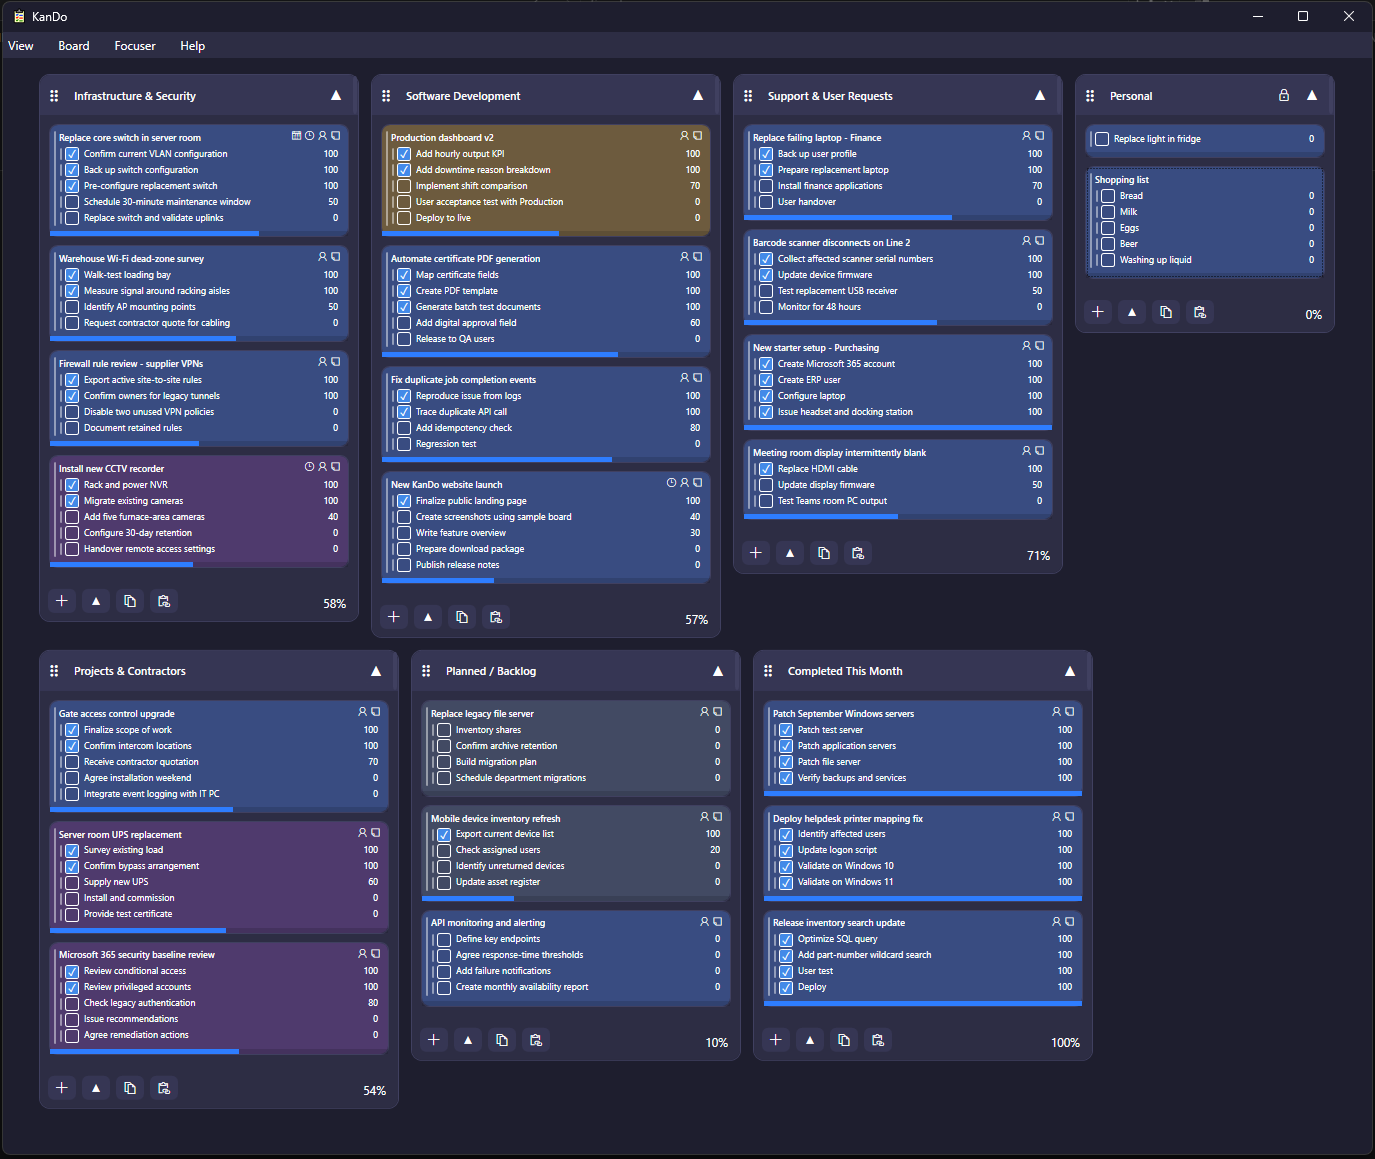The height and width of the screenshot is (1159, 1375).
Task: Collapse the Planned / Backlog column
Action: point(718,671)
